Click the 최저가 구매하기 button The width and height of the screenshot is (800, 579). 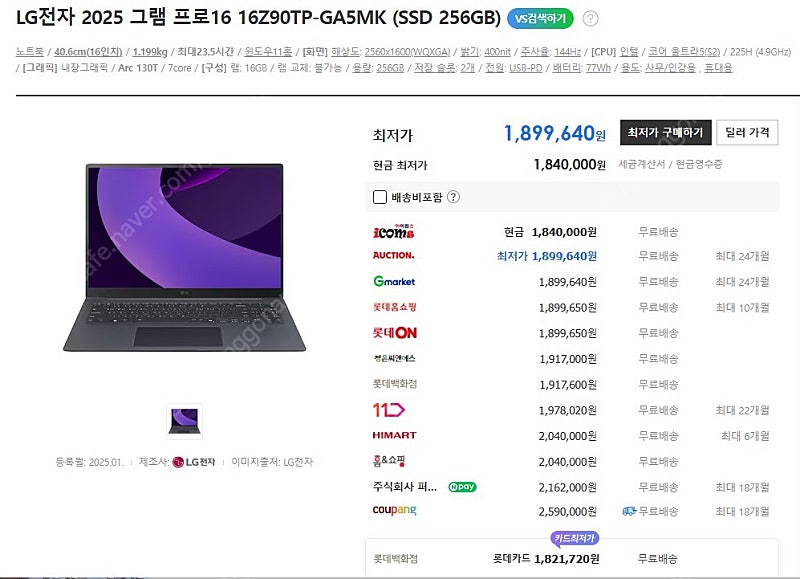click(665, 133)
